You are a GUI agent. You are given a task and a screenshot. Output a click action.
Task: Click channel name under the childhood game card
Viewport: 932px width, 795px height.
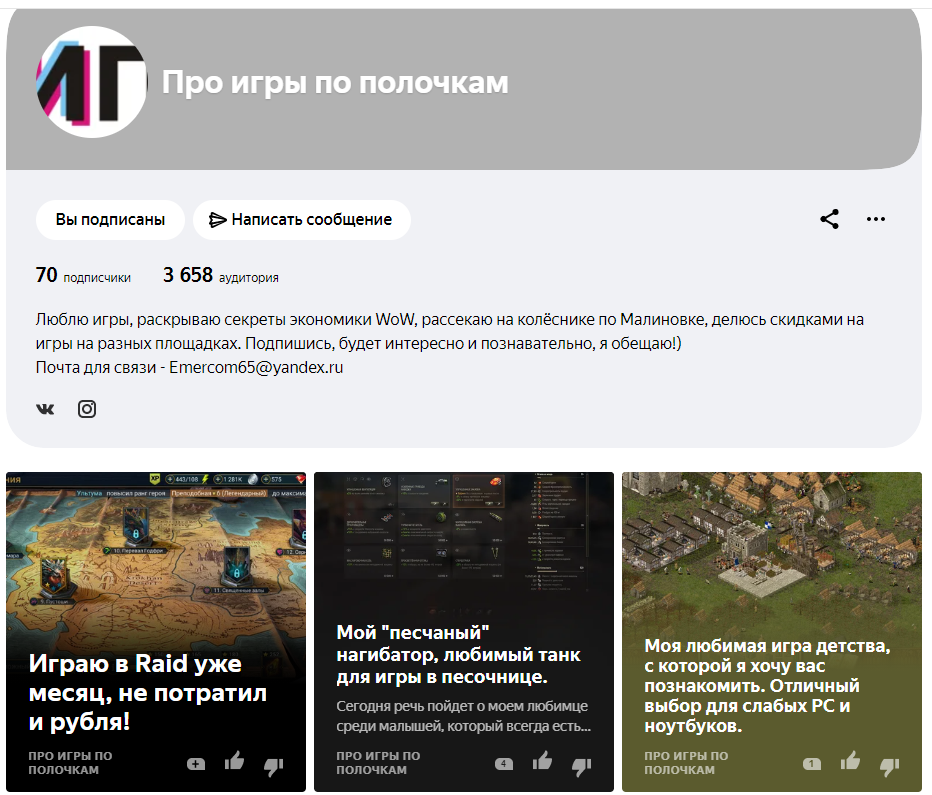(686, 763)
